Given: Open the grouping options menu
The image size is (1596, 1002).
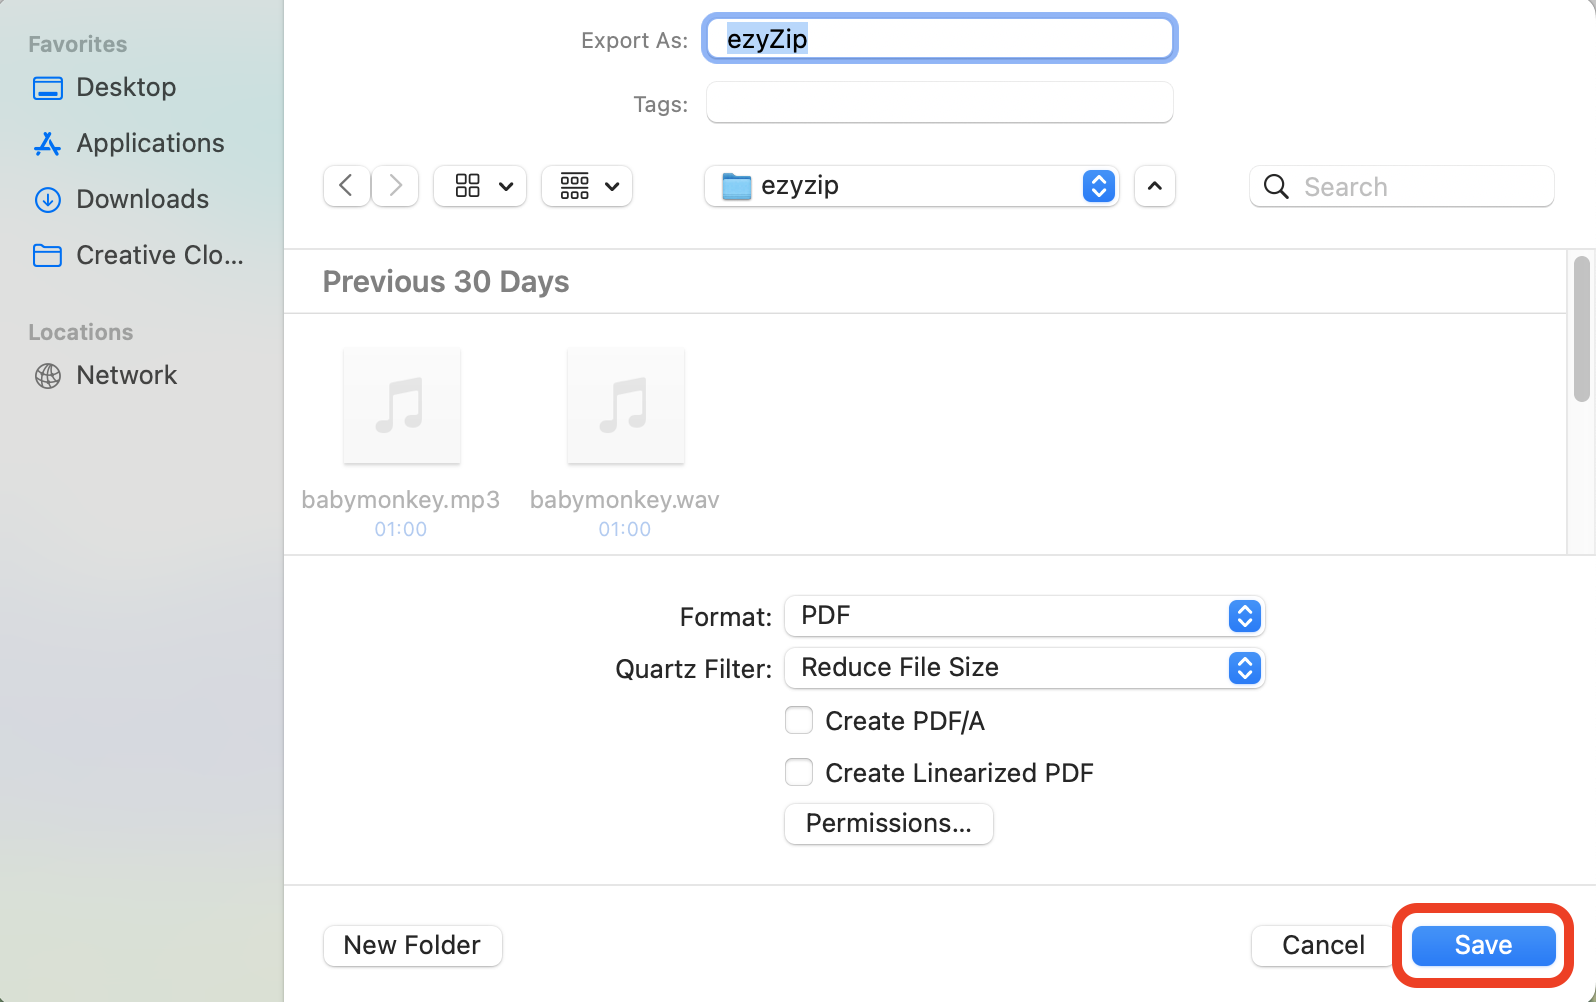Looking at the screenshot, I should pos(586,186).
